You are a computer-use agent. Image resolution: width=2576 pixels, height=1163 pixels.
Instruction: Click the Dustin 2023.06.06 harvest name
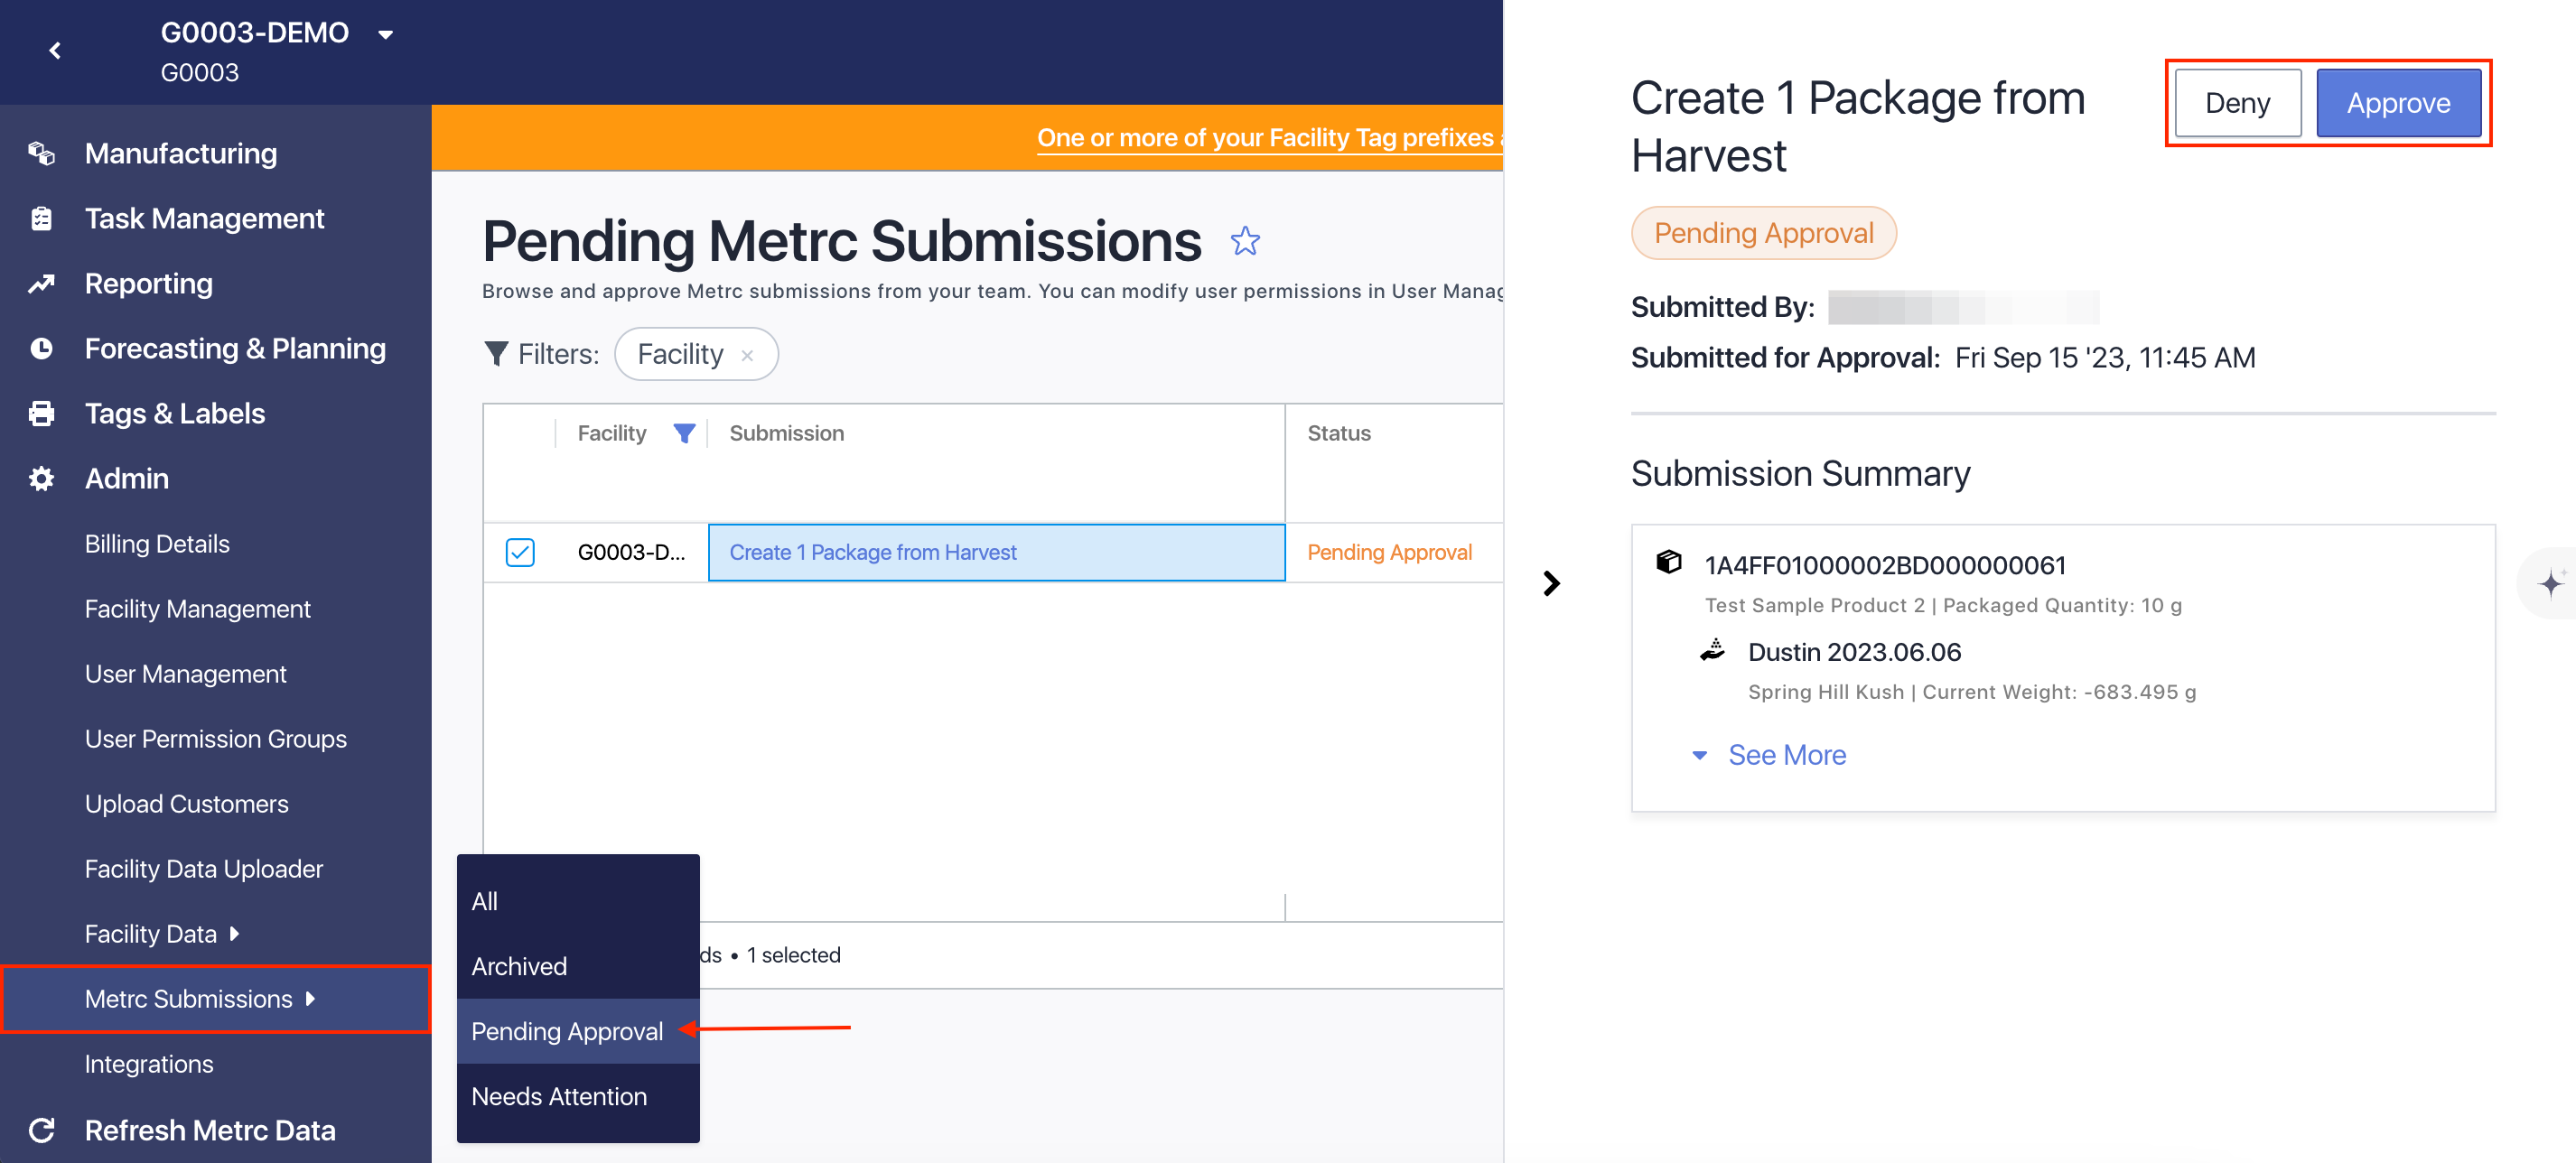(1854, 652)
